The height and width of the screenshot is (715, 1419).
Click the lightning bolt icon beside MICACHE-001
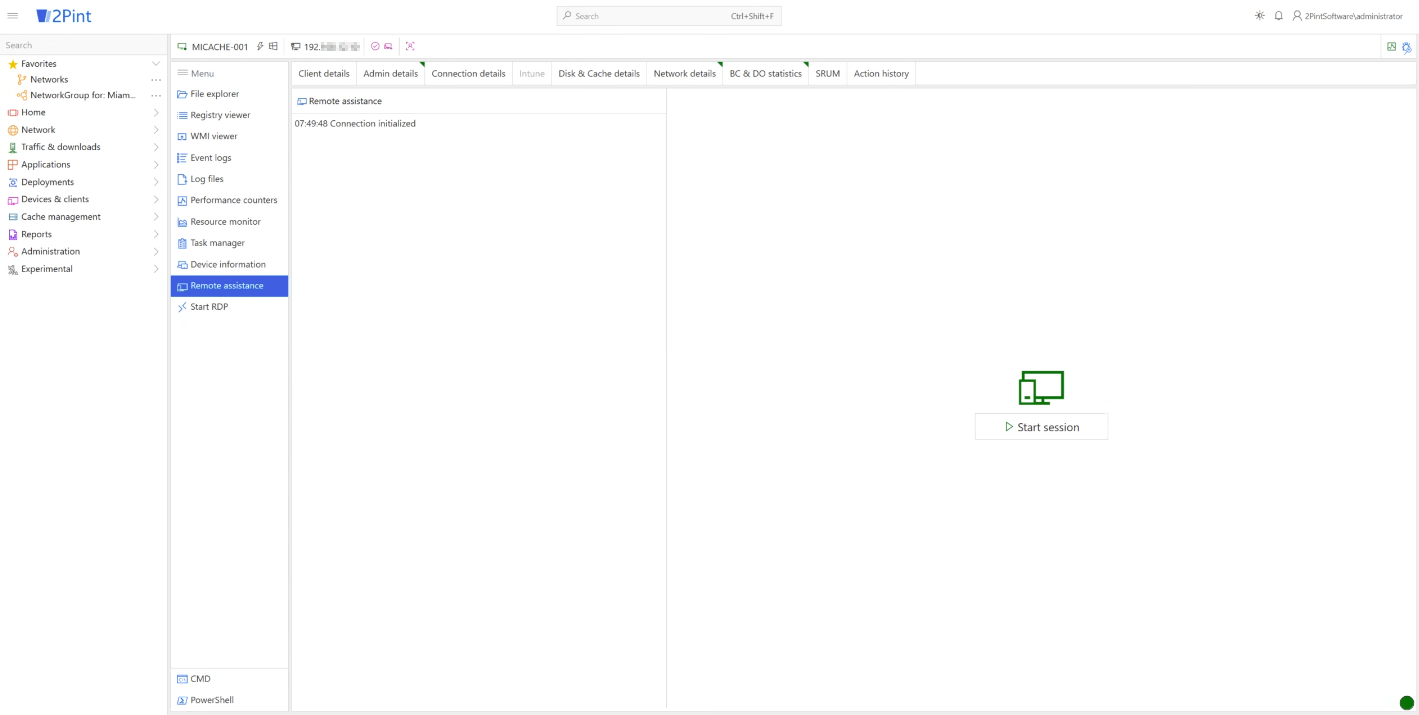pos(260,46)
